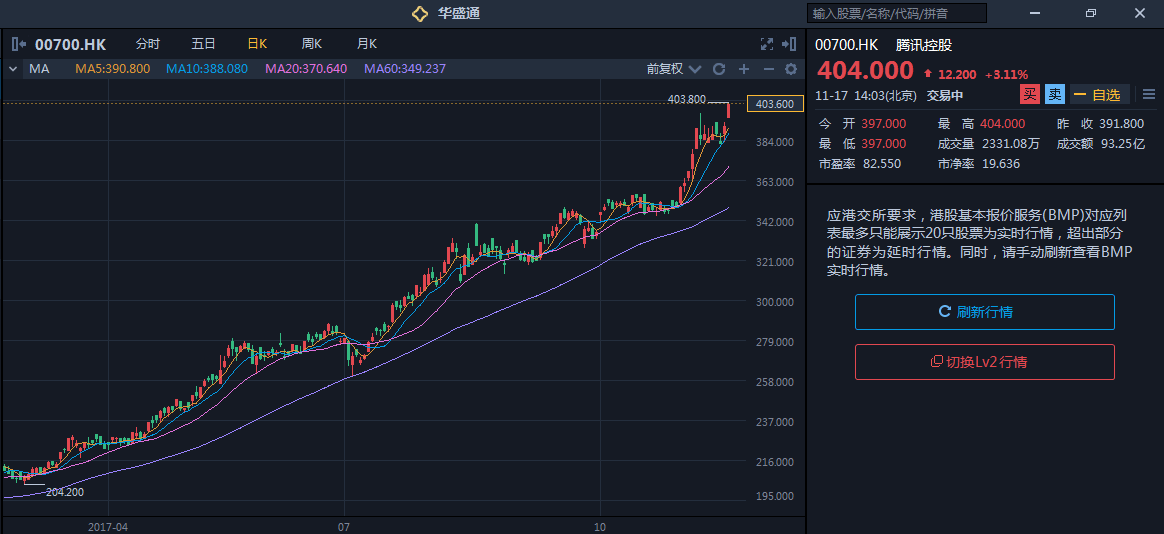1164x534 pixels.
Task: Expand the MA indicator dropdown chevron
Action: pyautogui.click(x=13, y=69)
